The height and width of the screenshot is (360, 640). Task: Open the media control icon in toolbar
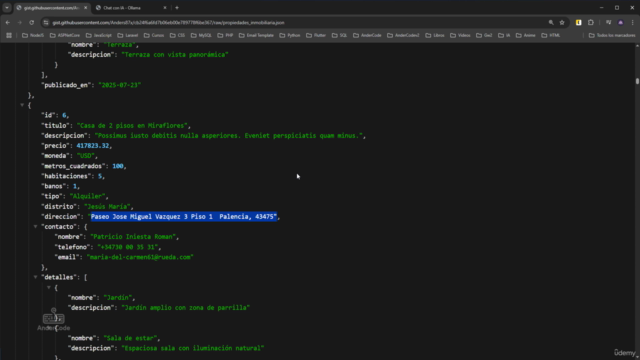click(x=609, y=22)
